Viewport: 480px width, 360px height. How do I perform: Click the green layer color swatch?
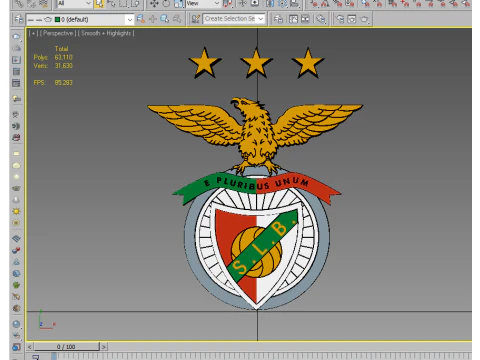(x=57, y=20)
